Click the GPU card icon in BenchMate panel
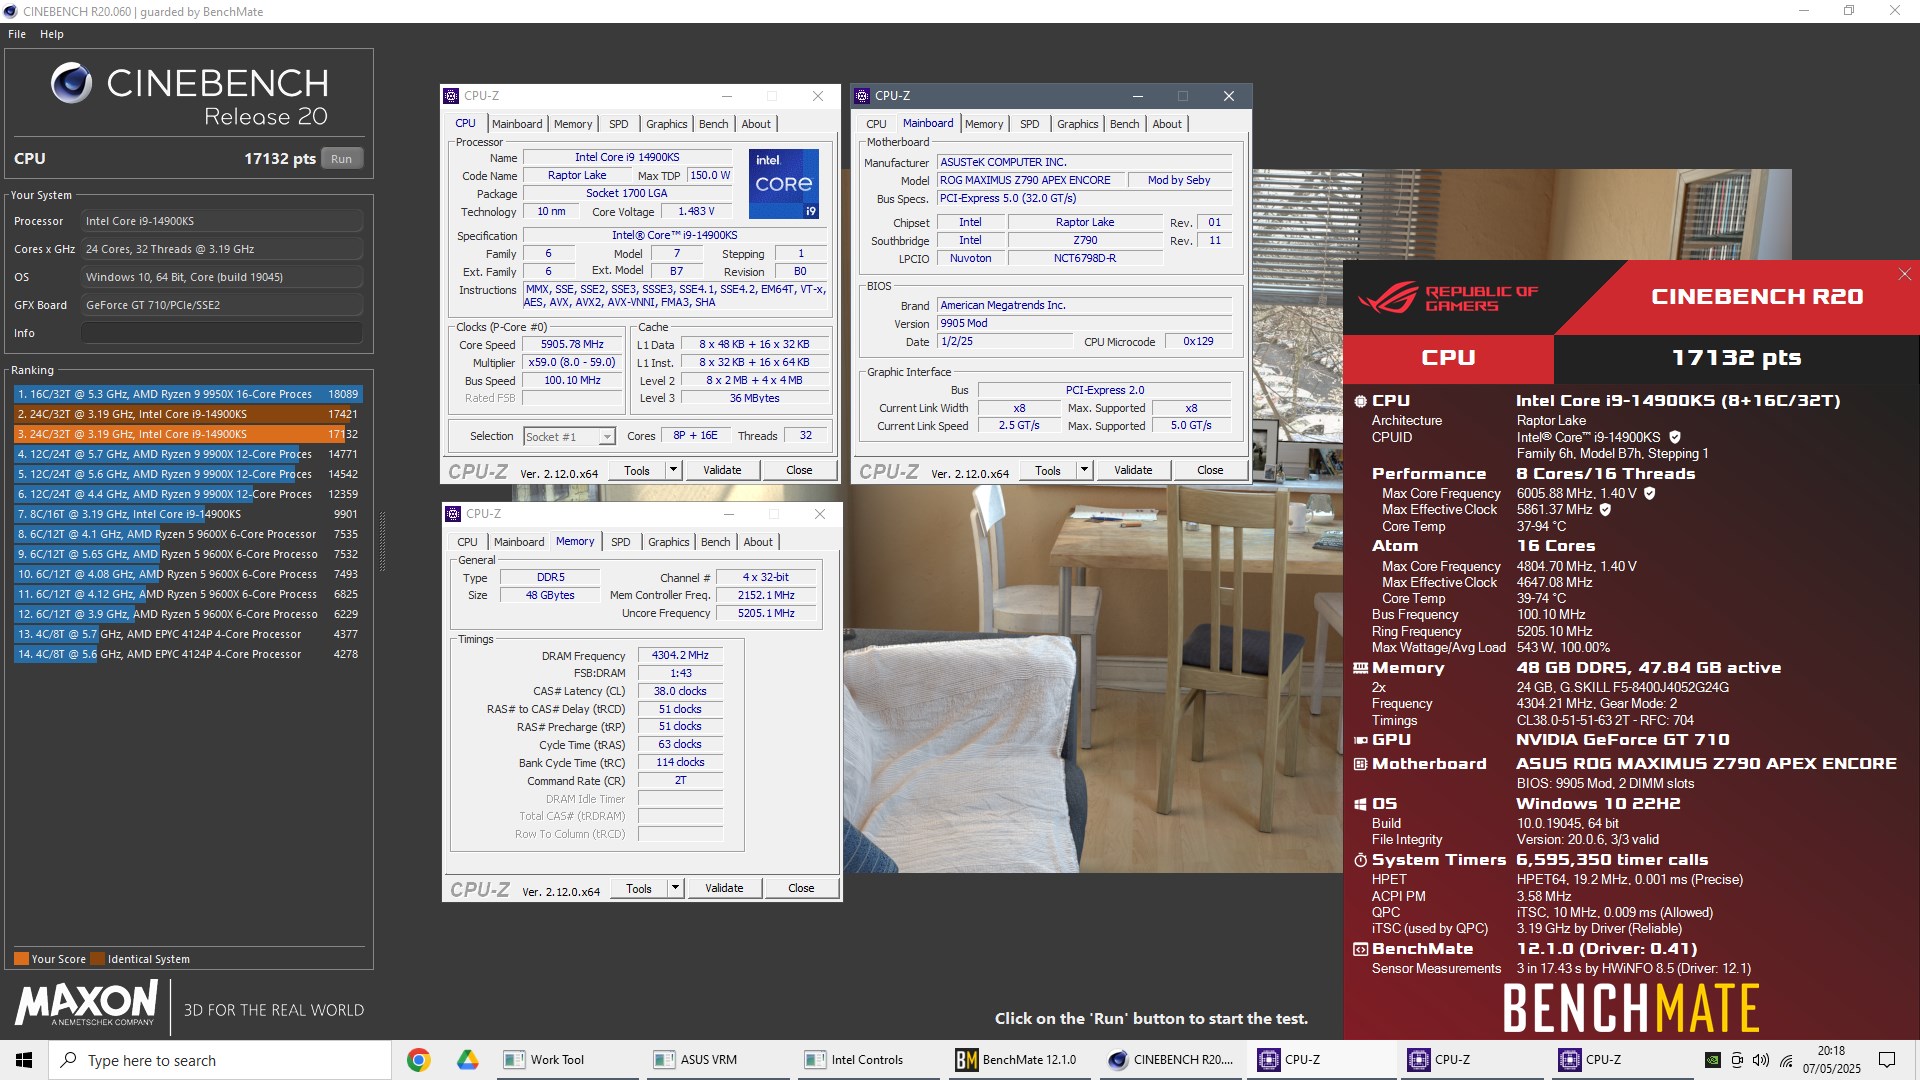Screen dimensions: 1920x1080 click(x=1360, y=740)
